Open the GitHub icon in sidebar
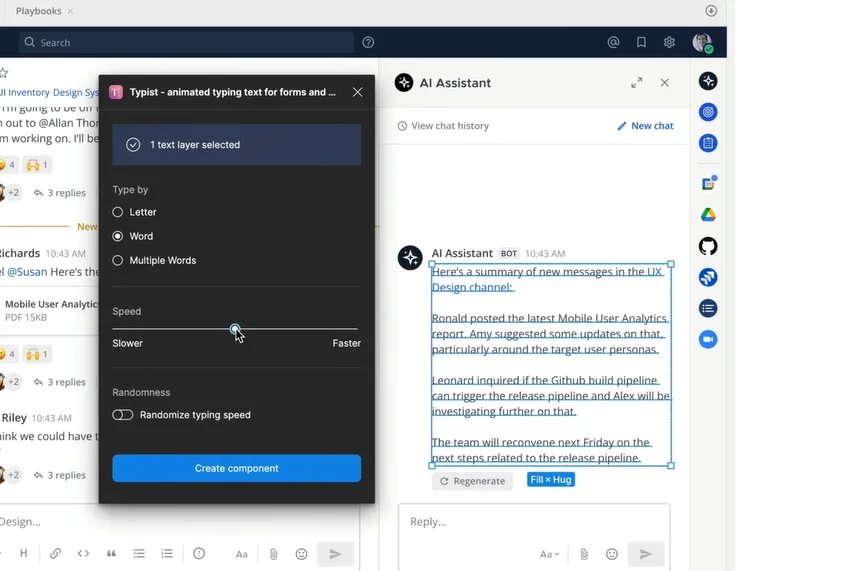Screen dimensions: 845x571 tap(708, 246)
